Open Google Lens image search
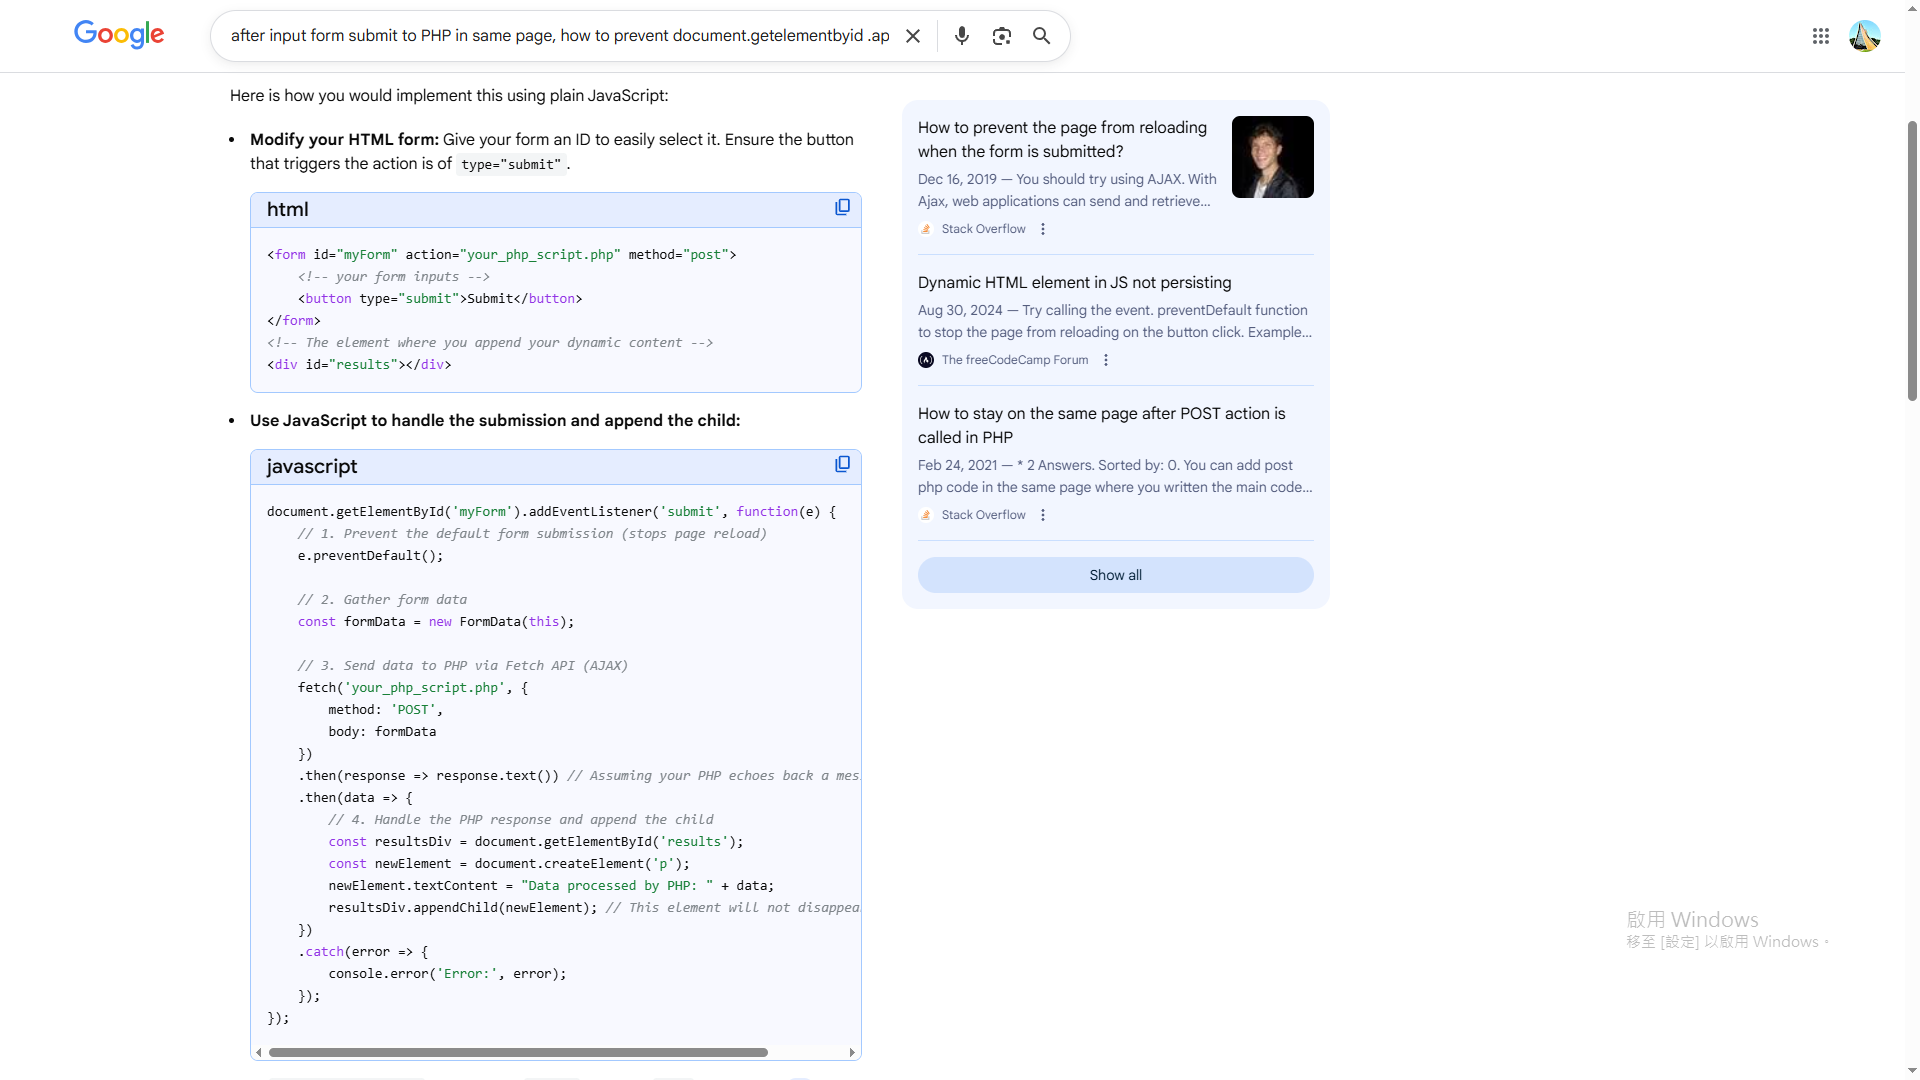The width and height of the screenshot is (1920, 1080). coord(1001,36)
